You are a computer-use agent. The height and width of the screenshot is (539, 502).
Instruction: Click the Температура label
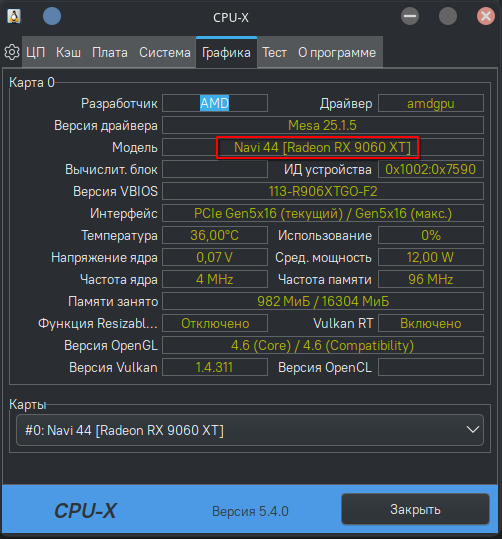(x=119, y=235)
